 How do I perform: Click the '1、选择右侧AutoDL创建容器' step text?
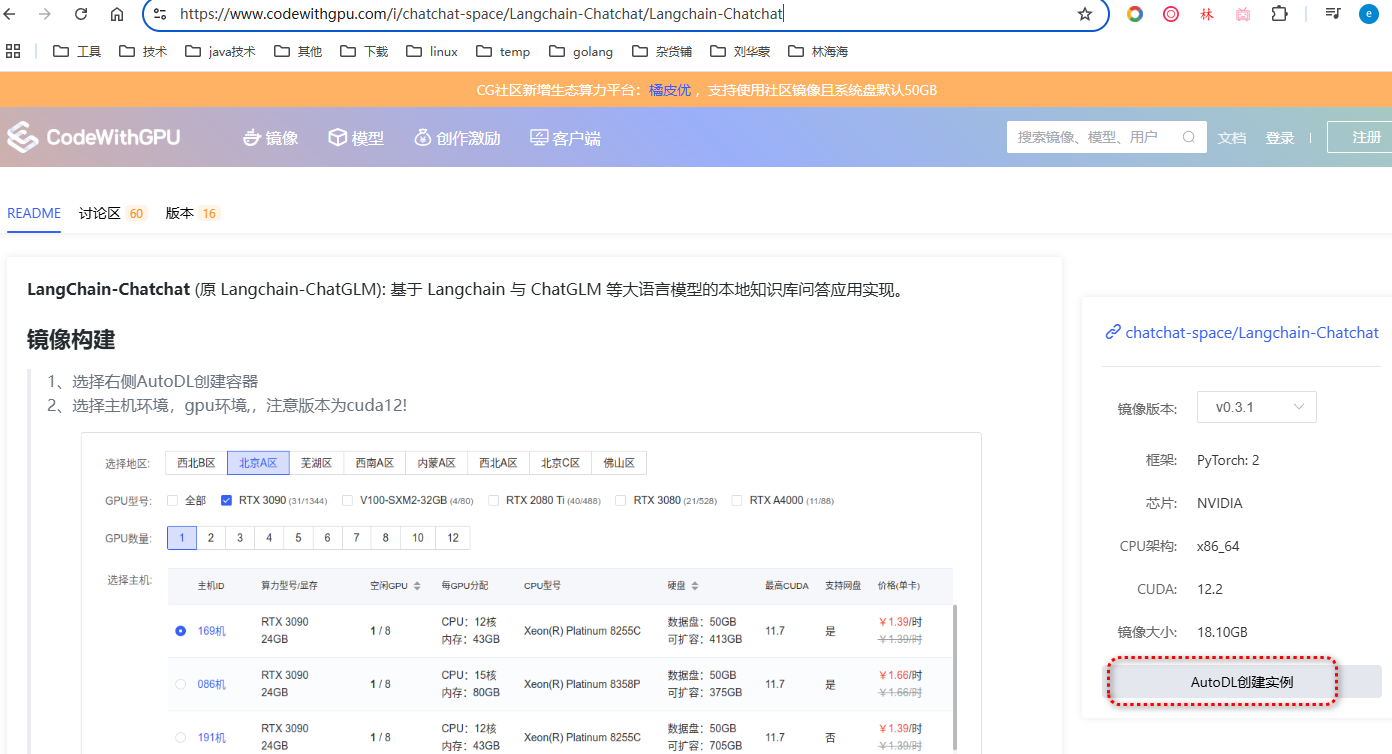(x=152, y=381)
